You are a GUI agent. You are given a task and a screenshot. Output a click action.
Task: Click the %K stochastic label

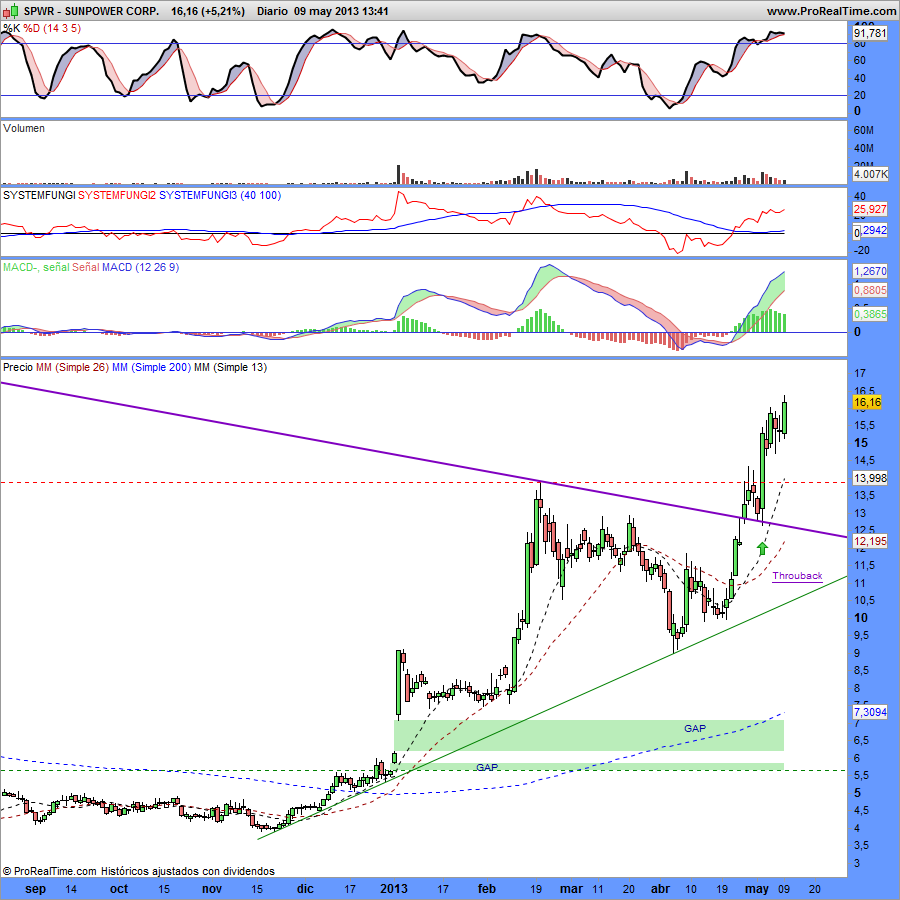(11, 28)
